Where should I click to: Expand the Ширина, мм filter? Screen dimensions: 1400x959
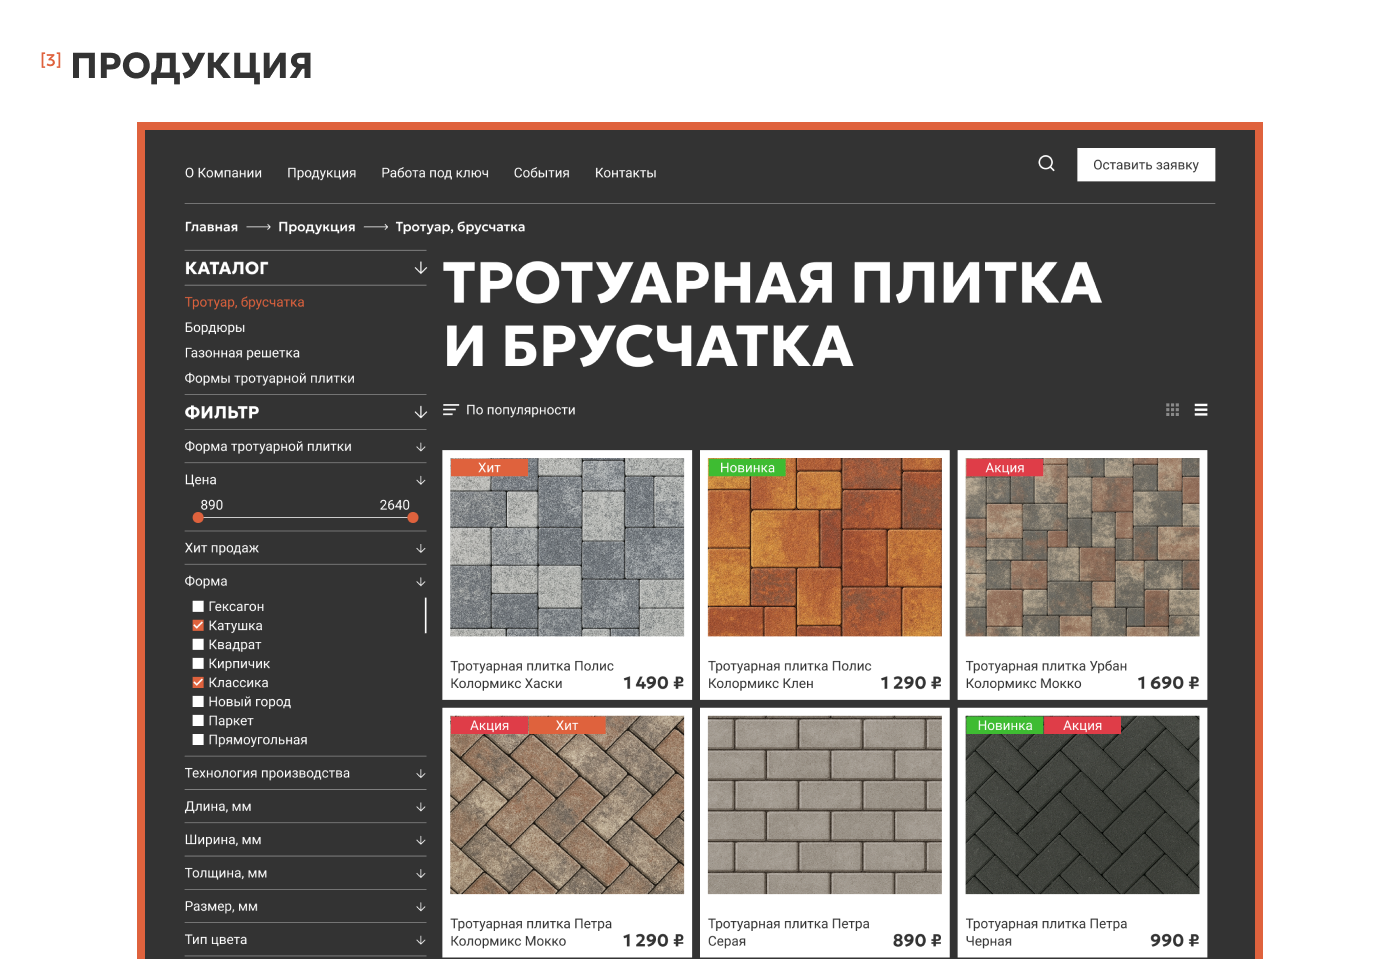point(420,840)
